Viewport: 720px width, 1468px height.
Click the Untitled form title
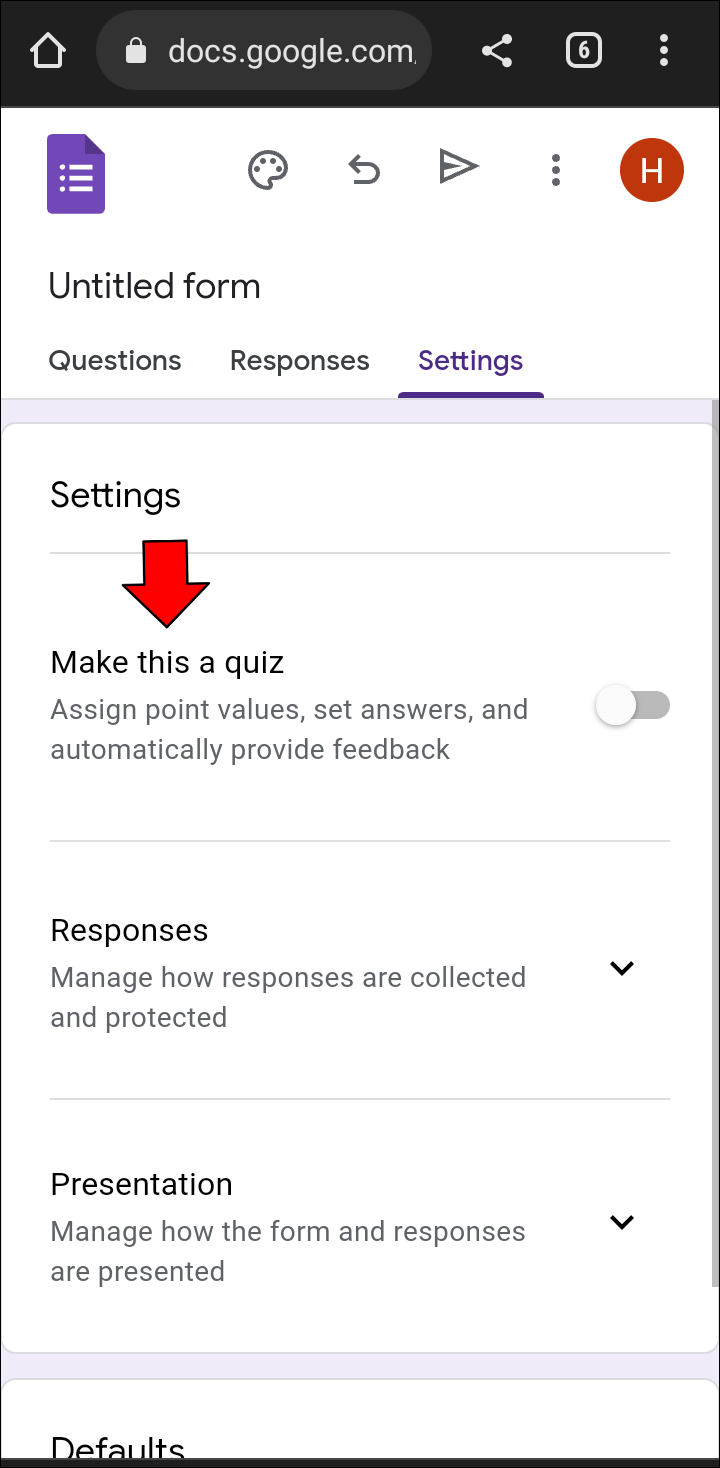click(155, 287)
